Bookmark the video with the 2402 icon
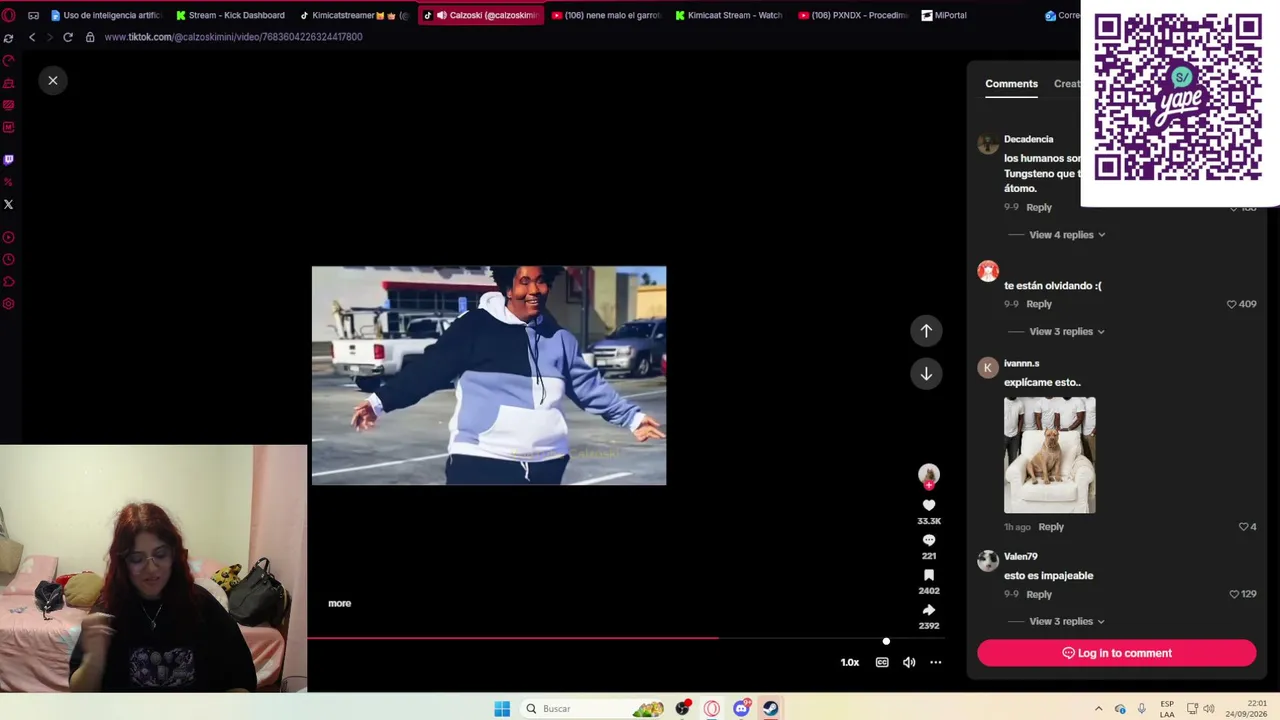 929,575
